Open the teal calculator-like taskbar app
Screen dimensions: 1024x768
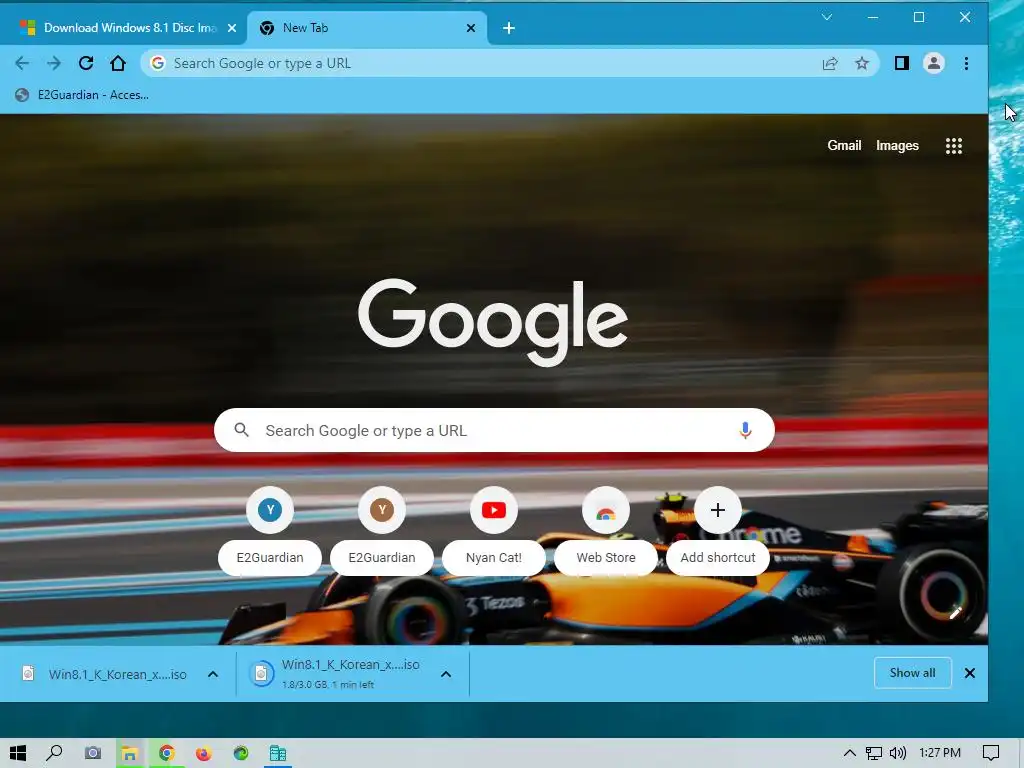click(x=278, y=754)
